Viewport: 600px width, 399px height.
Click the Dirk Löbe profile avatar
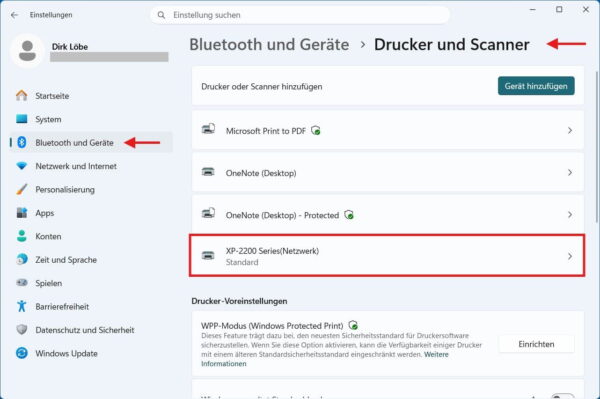(27, 51)
